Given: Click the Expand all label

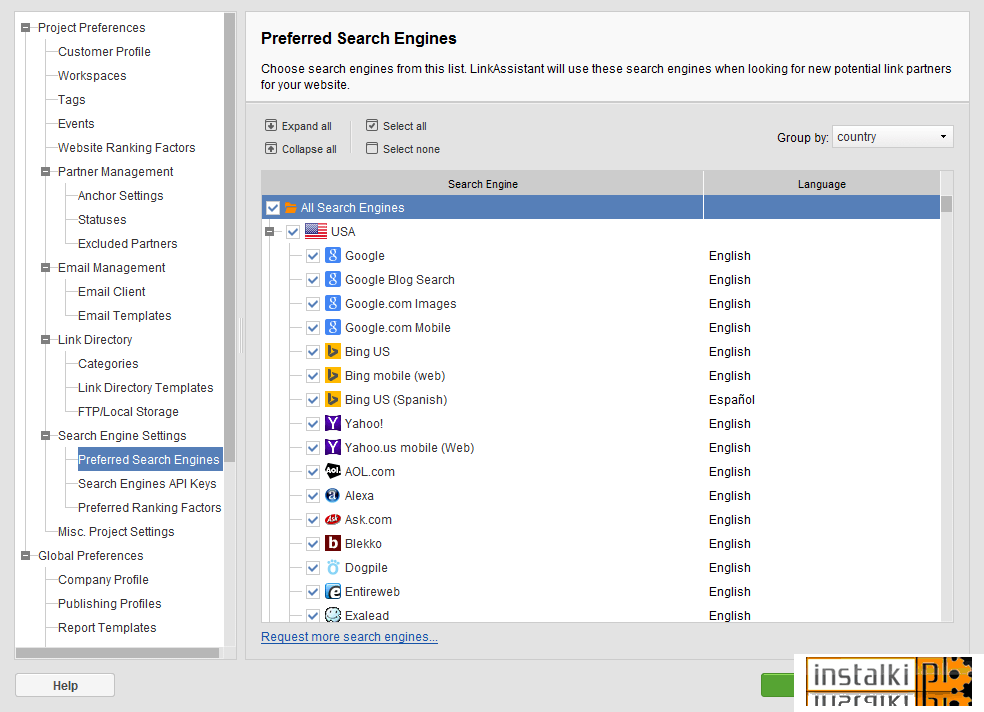Looking at the screenshot, I should (x=307, y=126).
